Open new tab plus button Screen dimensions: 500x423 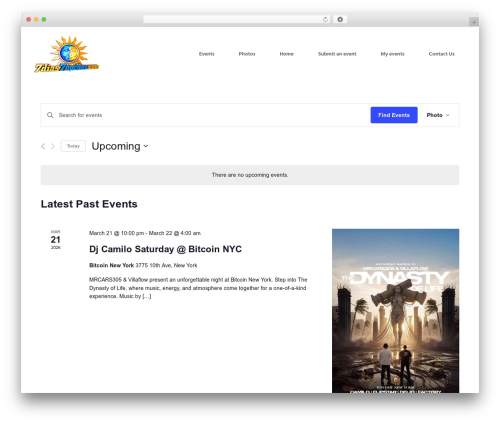(x=474, y=22)
